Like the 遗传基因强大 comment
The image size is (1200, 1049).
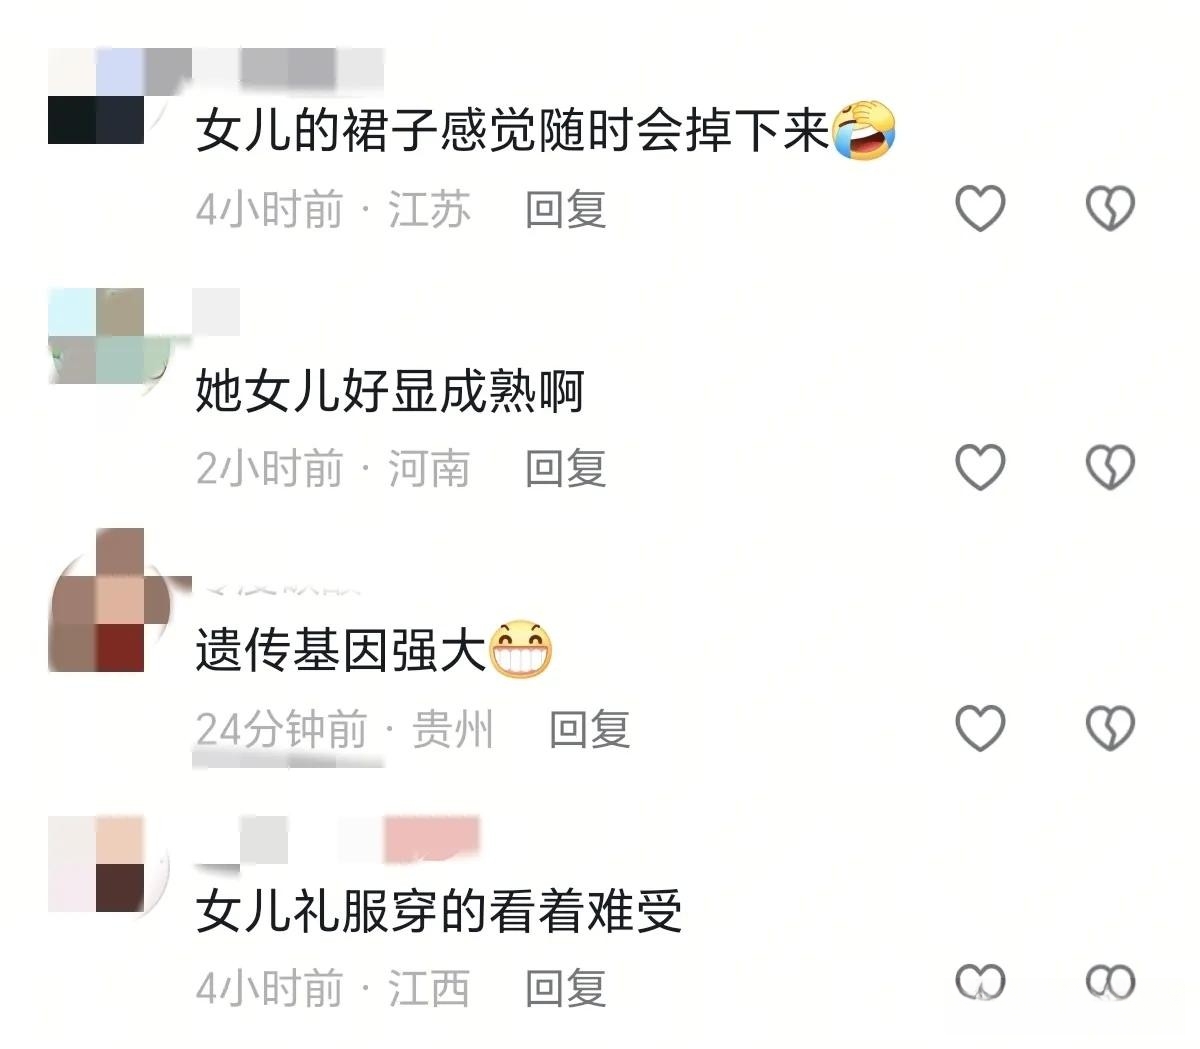pos(980,727)
